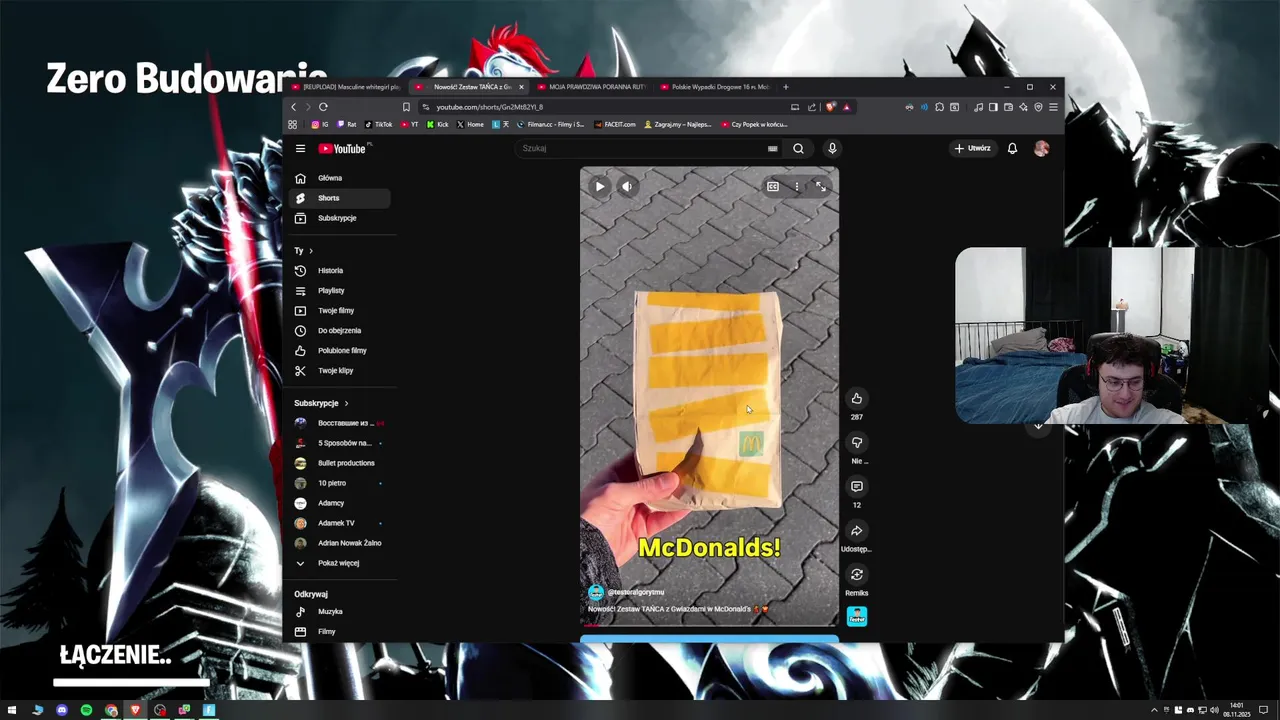Open Spotify from the taskbar
This screenshot has width=1280, height=720.
pos(86,710)
